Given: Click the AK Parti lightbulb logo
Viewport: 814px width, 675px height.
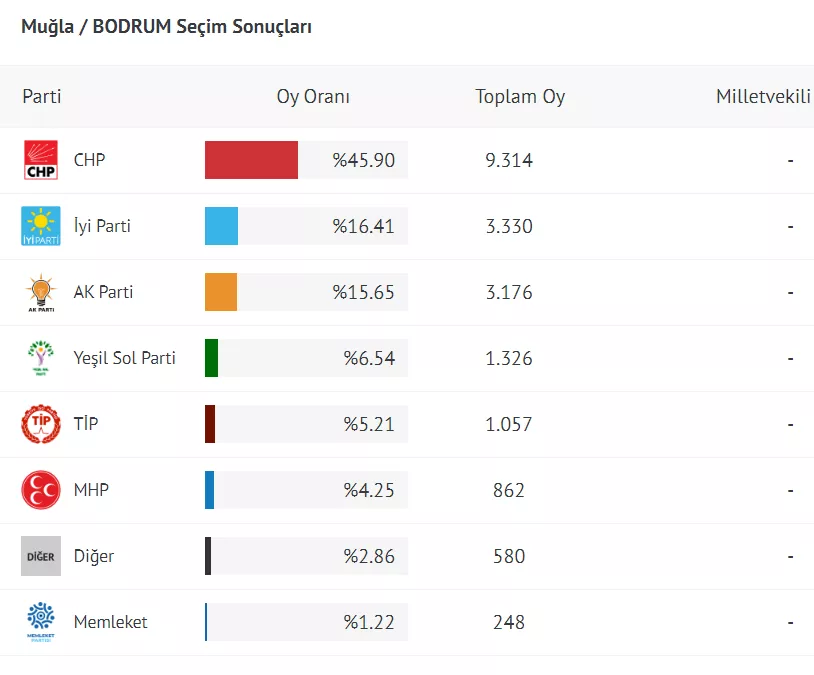Looking at the screenshot, I should tap(41, 292).
